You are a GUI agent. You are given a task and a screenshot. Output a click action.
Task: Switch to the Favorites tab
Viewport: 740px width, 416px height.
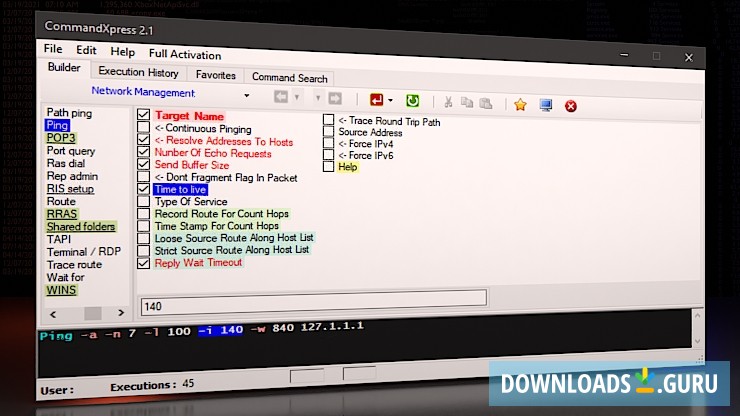(x=216, y=75)
